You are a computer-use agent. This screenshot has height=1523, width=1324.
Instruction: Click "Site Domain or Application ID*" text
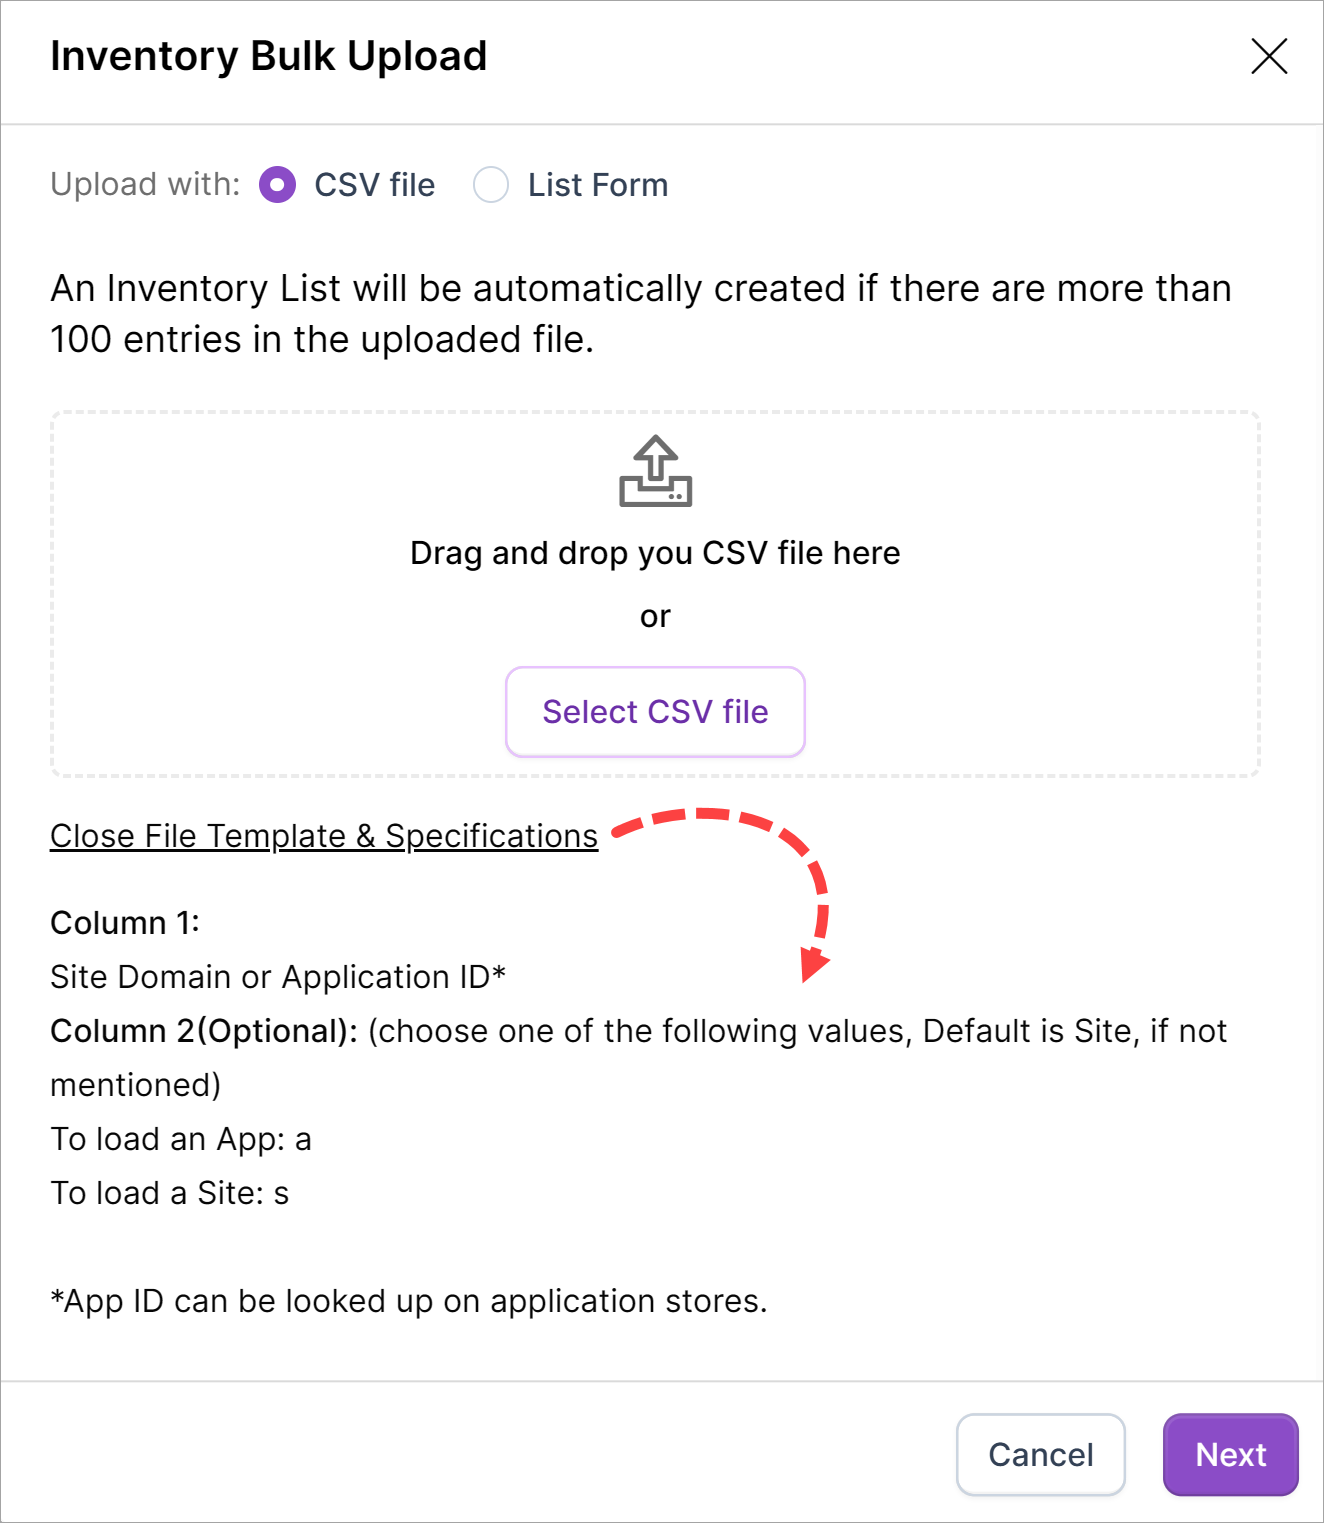[x=278, y=977]
